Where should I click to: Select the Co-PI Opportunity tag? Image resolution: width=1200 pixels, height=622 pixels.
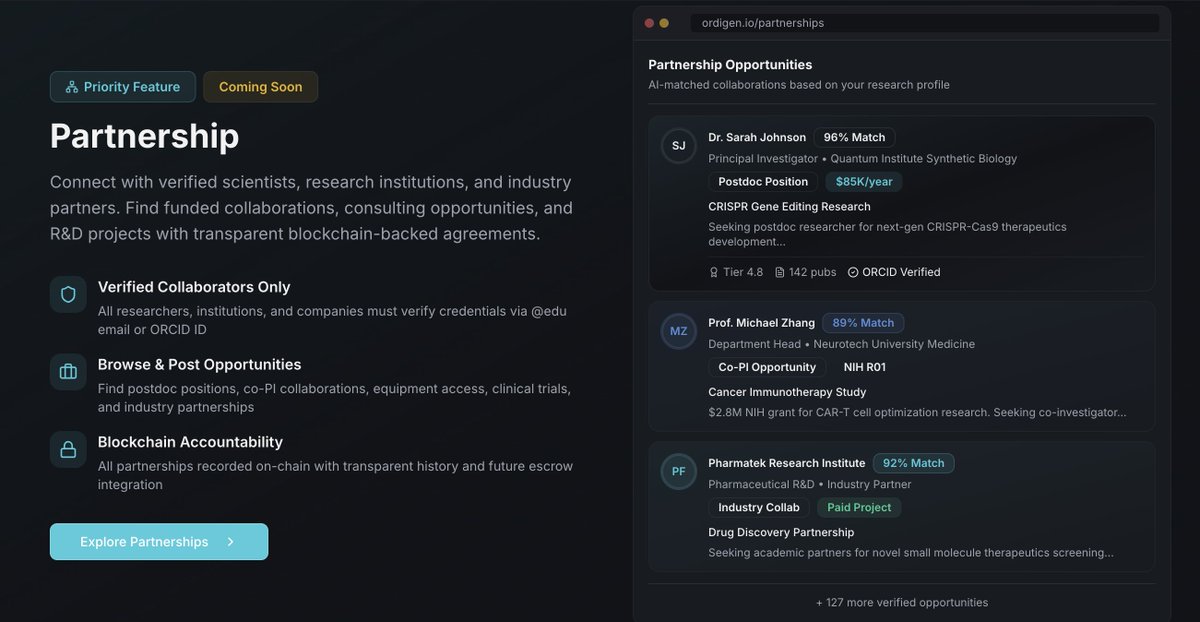[767, 367]
